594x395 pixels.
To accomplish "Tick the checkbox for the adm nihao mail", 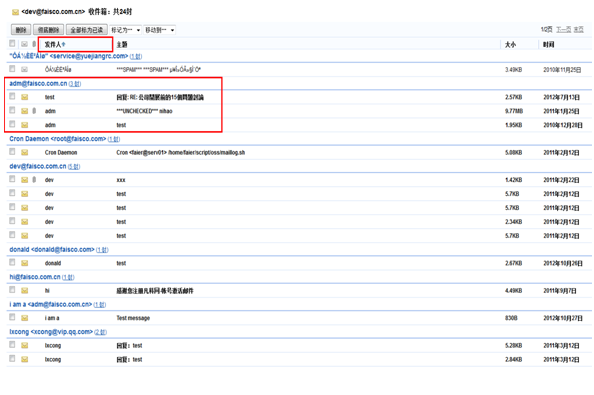I will (12, 110).
